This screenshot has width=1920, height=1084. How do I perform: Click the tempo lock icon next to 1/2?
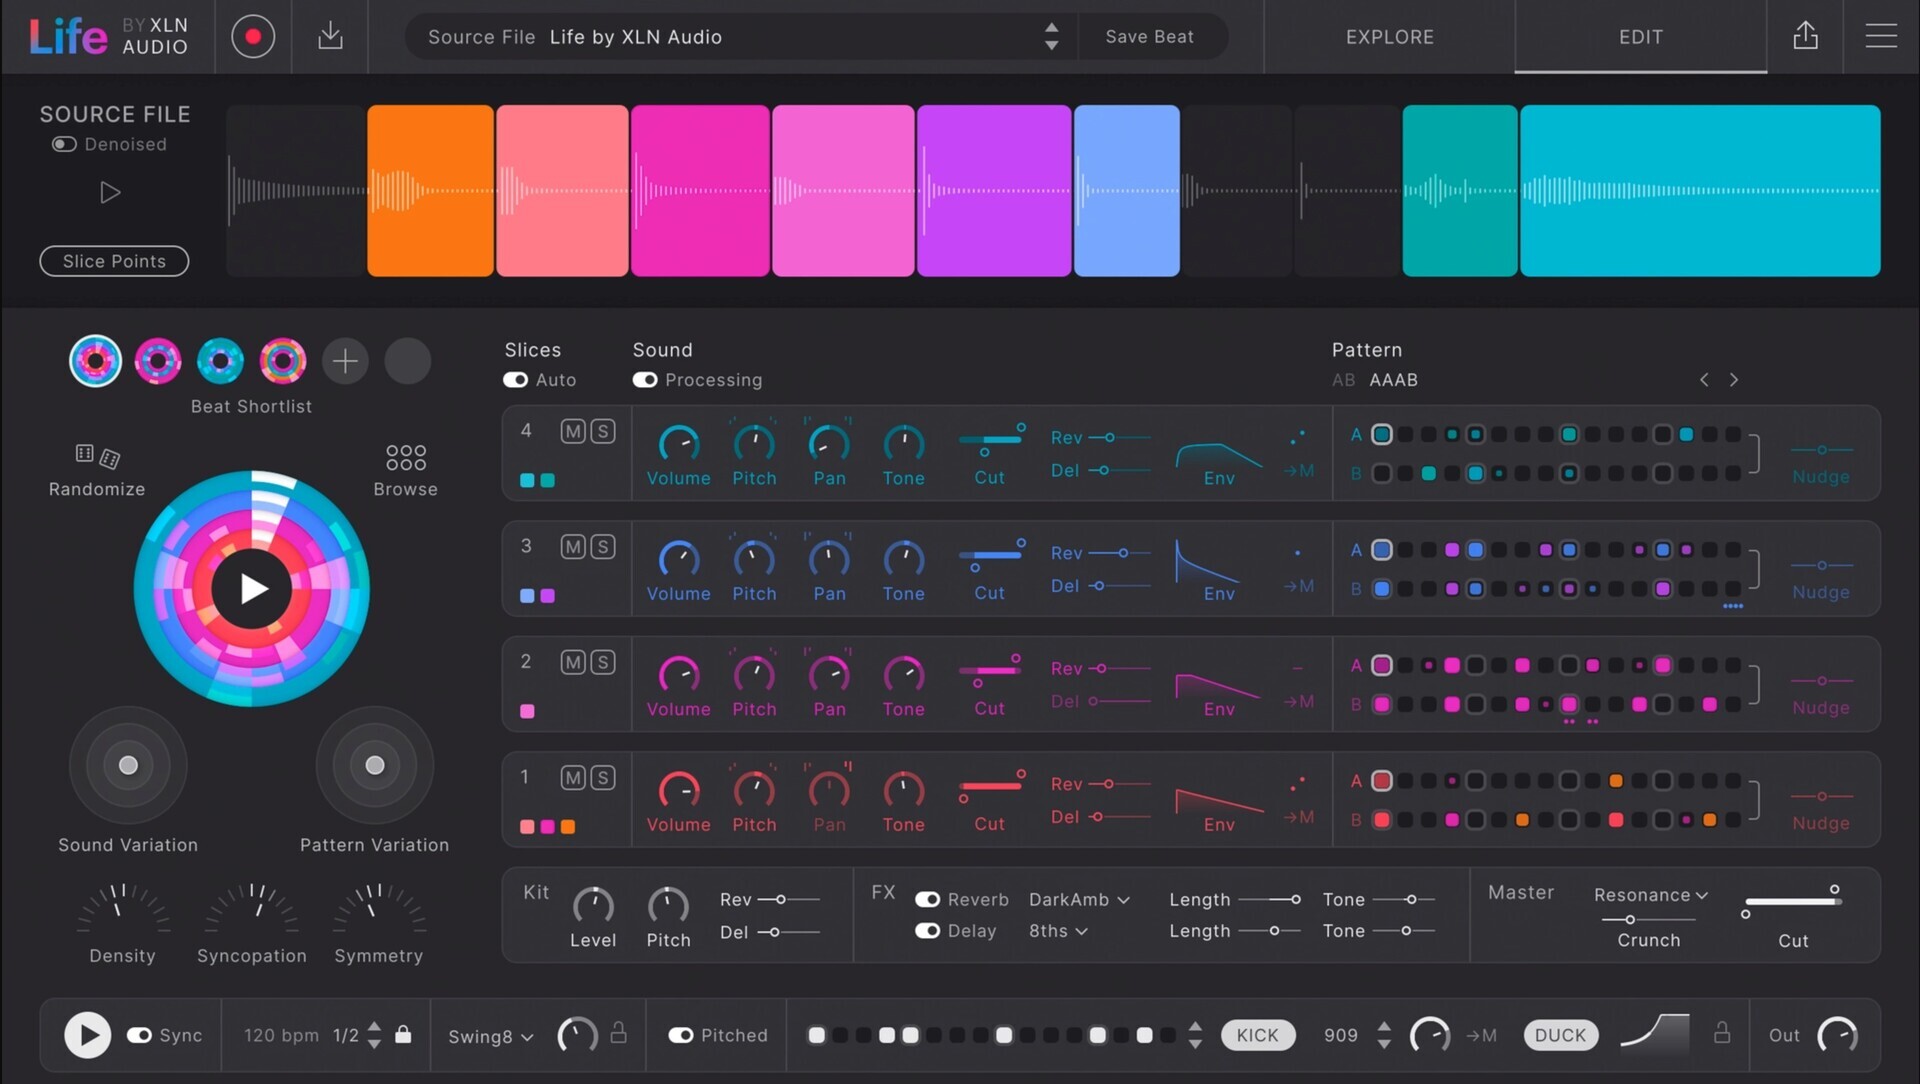[403, 1034]
